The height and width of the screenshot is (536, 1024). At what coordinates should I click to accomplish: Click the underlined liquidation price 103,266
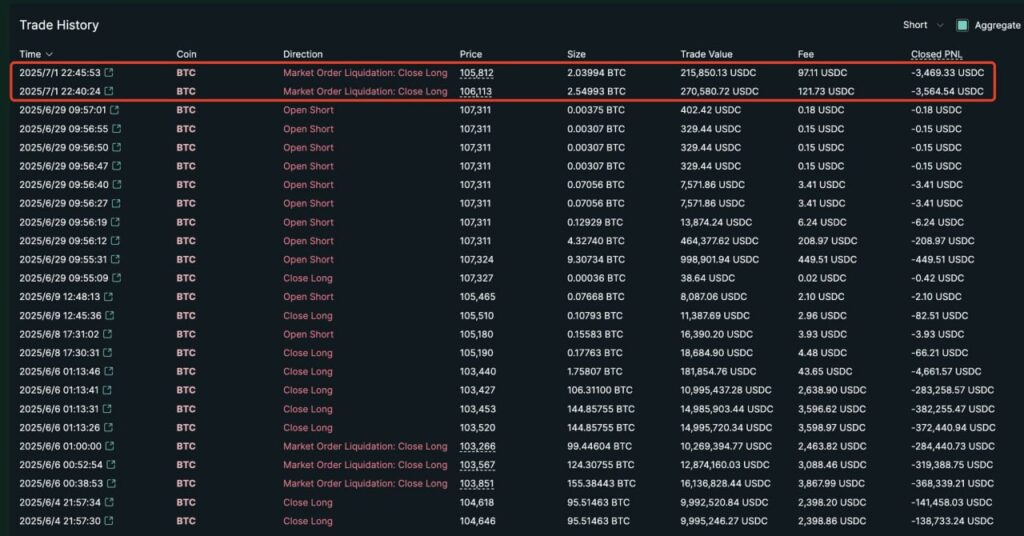point(476,446)
